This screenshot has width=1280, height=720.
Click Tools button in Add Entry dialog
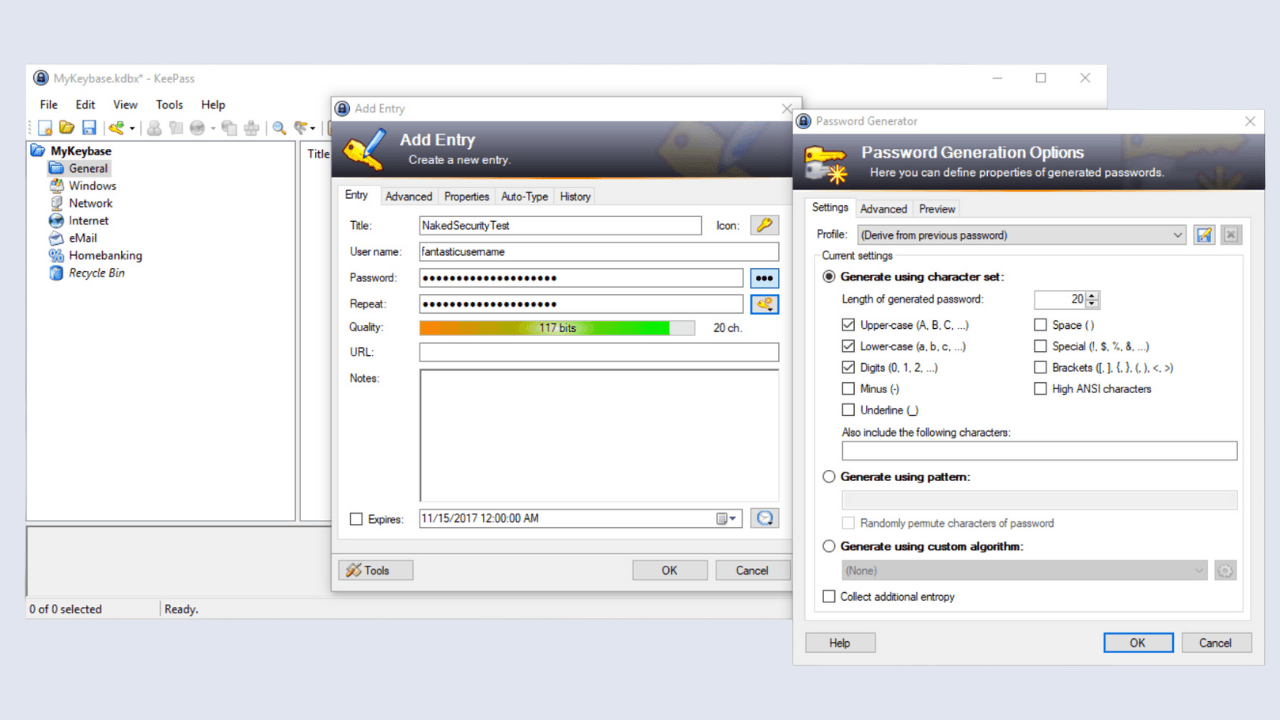tap(376, 570)
